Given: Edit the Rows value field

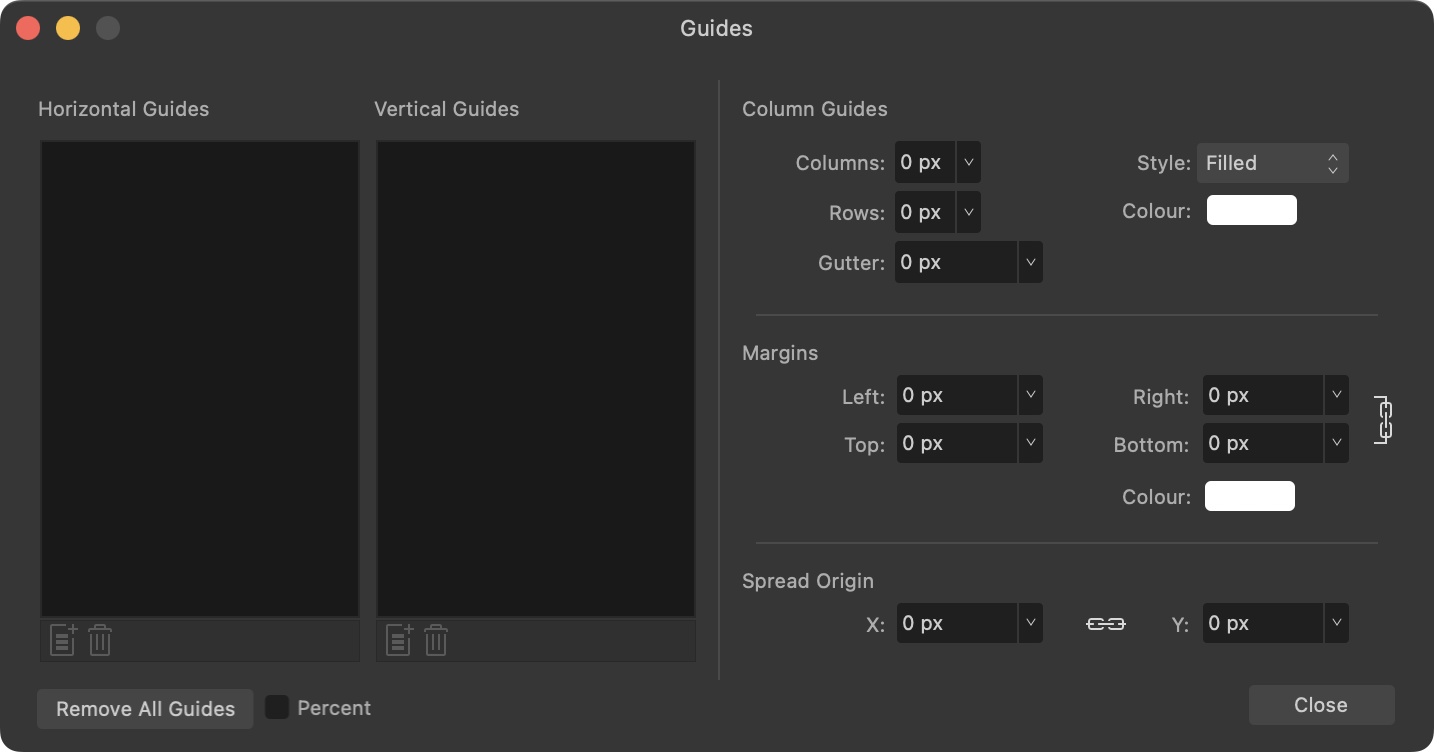Looking at the screenshot, I should coord(920,211).
